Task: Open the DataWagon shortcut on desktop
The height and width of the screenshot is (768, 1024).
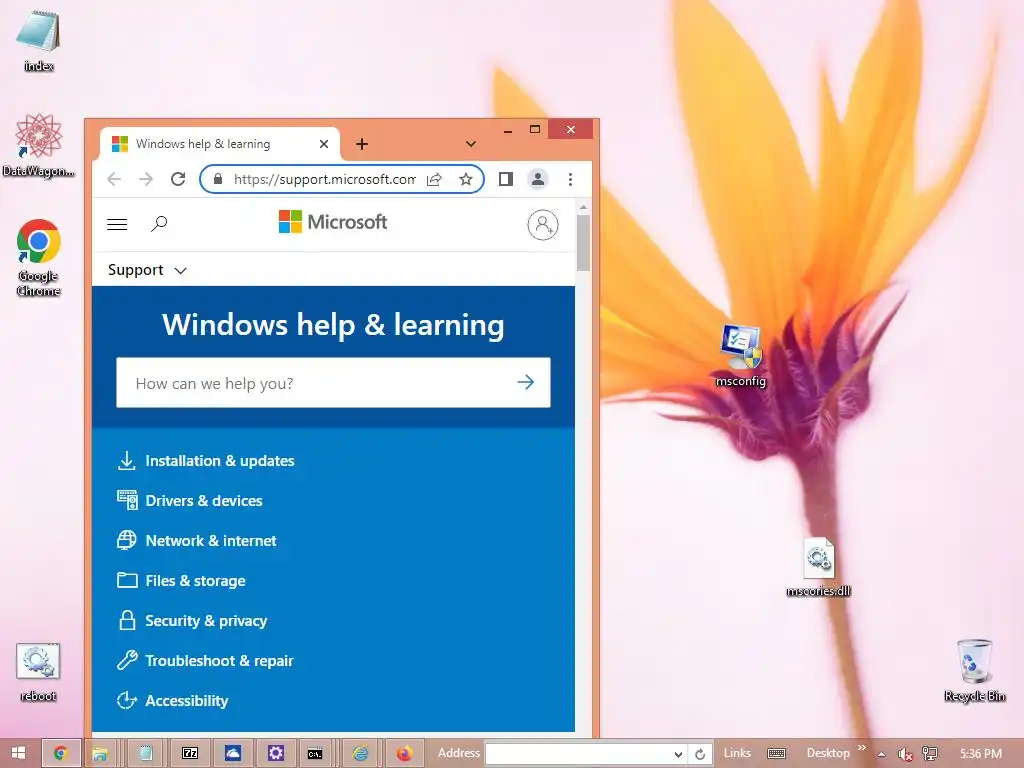Action: tap(39, 144)
